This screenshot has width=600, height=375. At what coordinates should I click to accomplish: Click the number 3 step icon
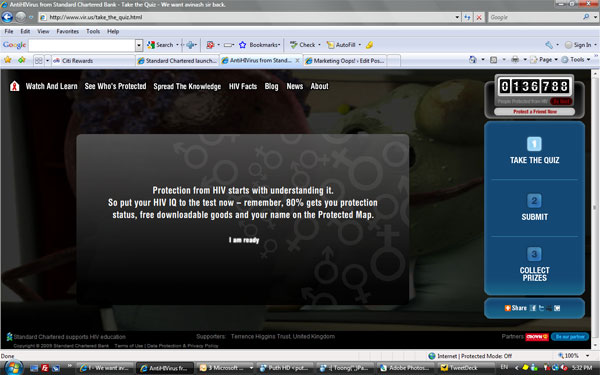tap(534, 254)
